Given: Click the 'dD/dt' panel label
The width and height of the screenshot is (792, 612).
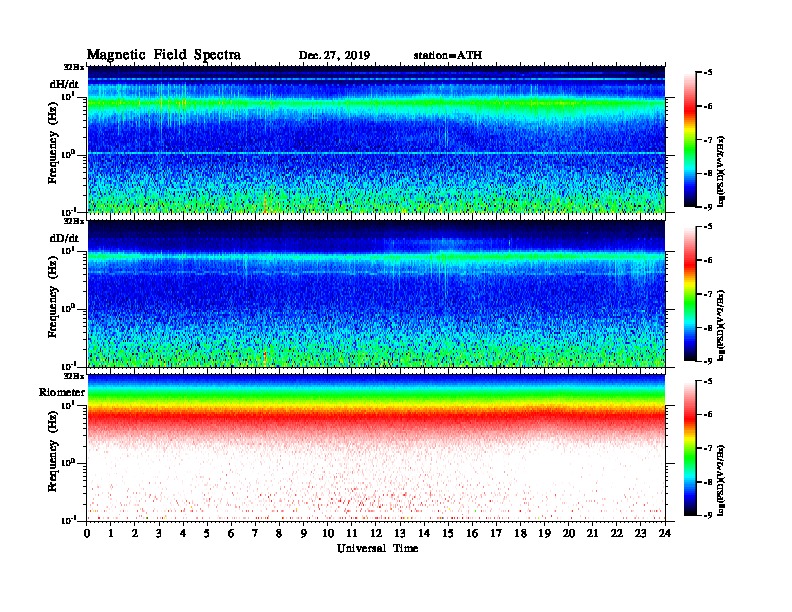Looking at the screenshot, I should click(x=64, y=238).
